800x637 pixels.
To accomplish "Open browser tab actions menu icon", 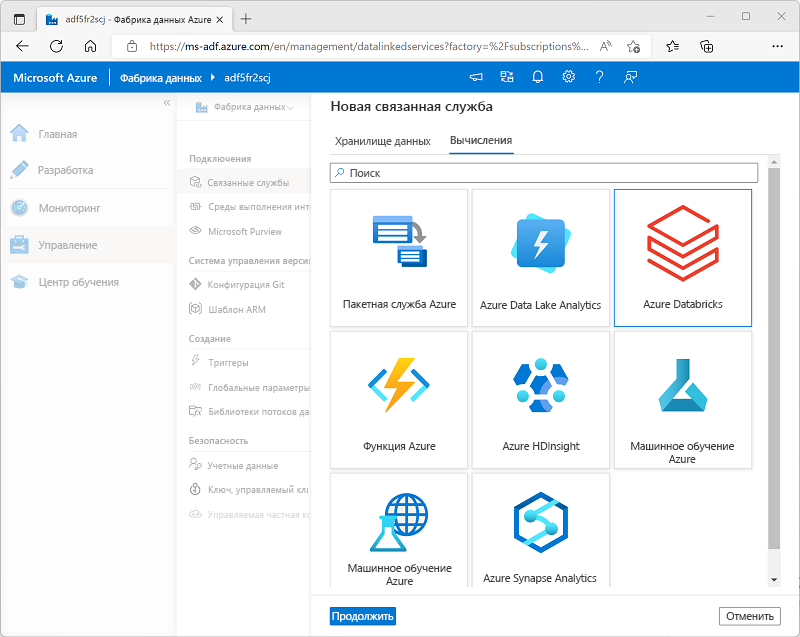I will point(19,19).
